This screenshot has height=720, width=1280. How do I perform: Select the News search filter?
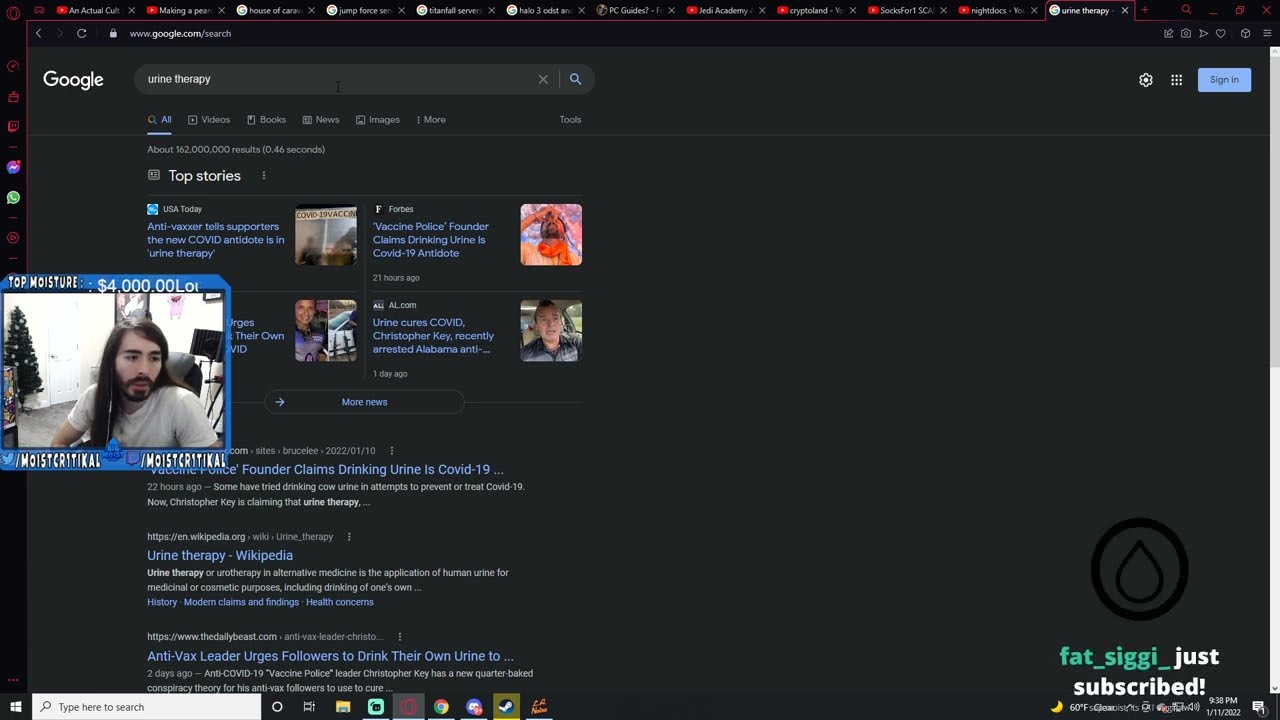tap(321, 120)
